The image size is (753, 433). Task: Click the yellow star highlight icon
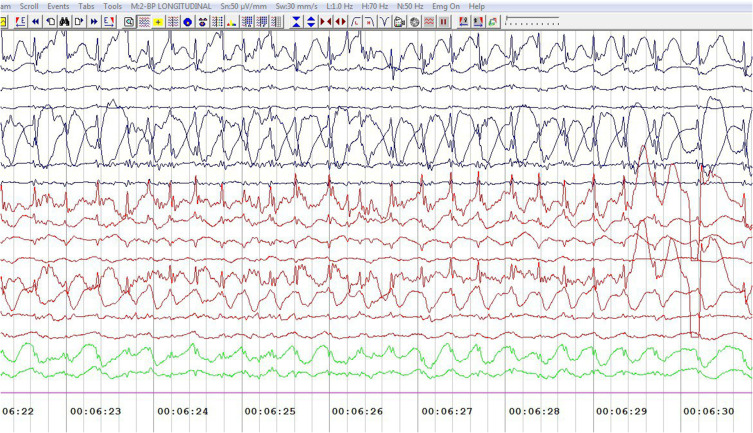158,21
